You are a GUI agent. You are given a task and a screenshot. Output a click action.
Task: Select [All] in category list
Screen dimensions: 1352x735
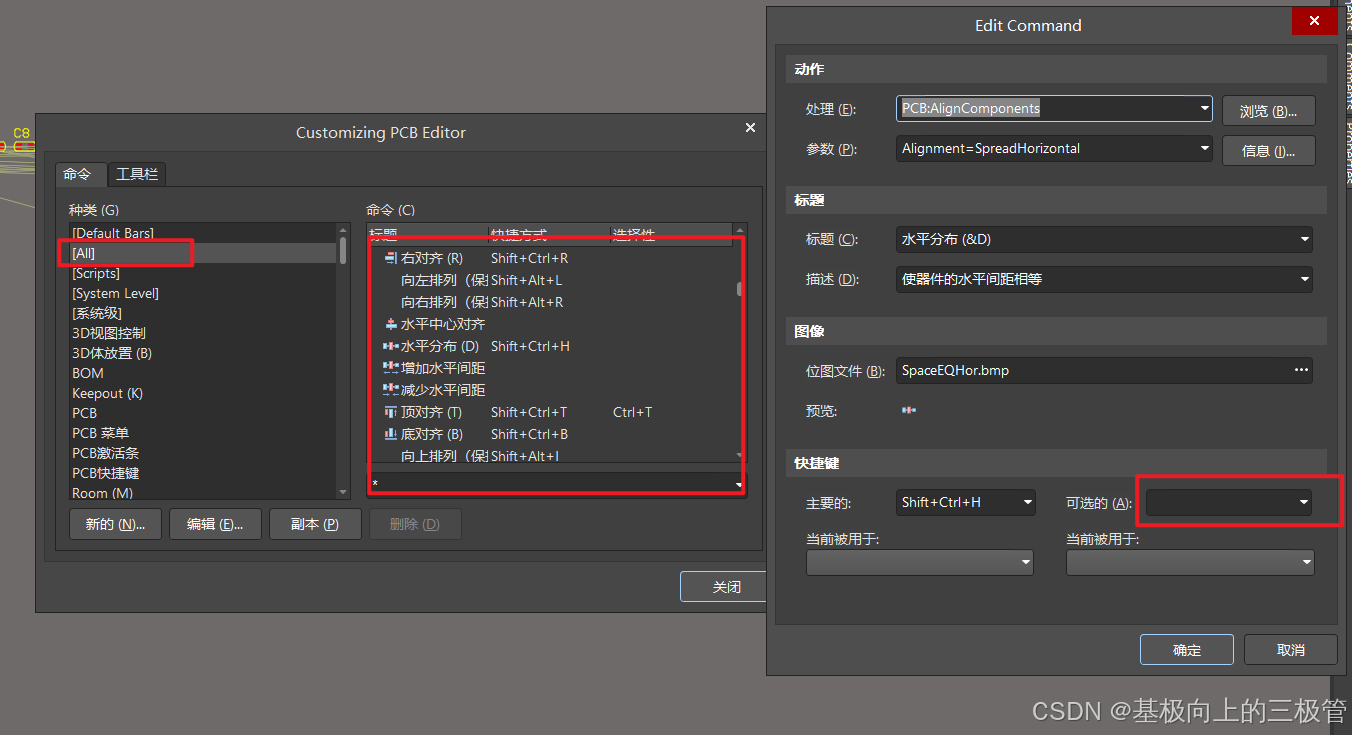pyautogui.click(x=203, y=253)
